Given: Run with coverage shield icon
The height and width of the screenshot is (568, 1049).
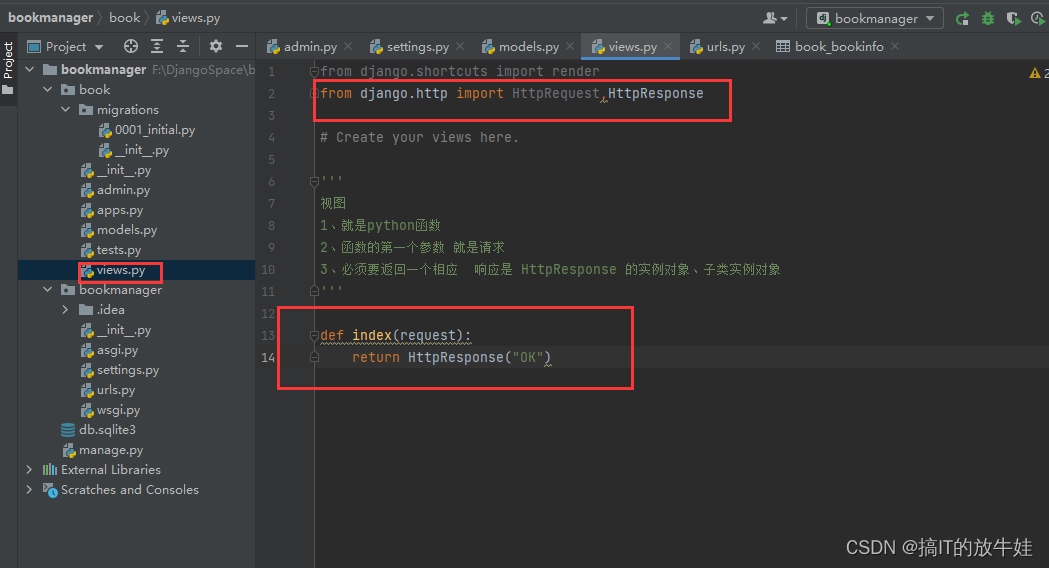Looking at the screenshot, I should pyautogui.click(x=1014, y=19).
